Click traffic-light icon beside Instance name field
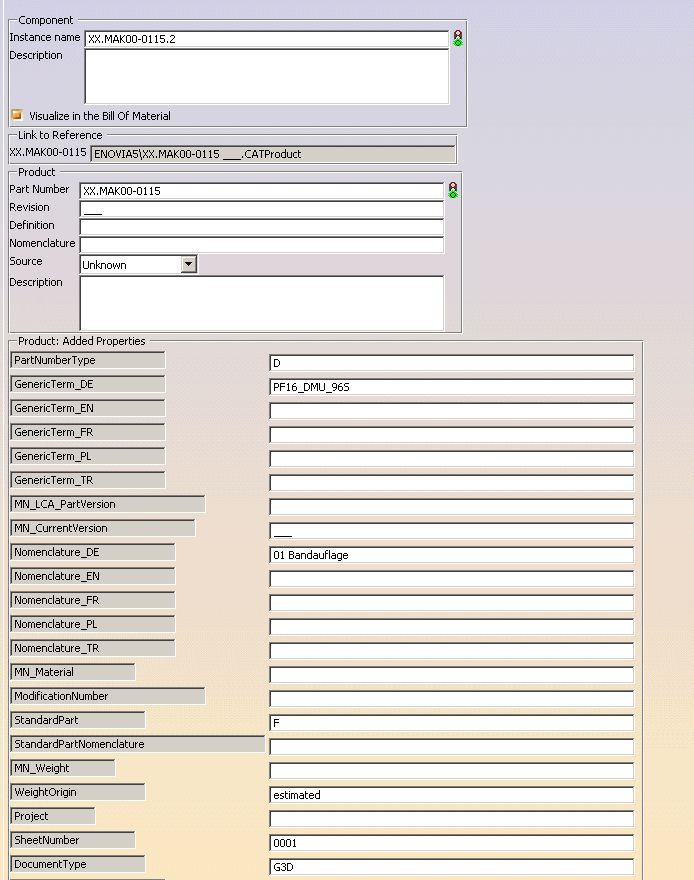The height and width of the screenshot is (880, 694). click(458, 38)
